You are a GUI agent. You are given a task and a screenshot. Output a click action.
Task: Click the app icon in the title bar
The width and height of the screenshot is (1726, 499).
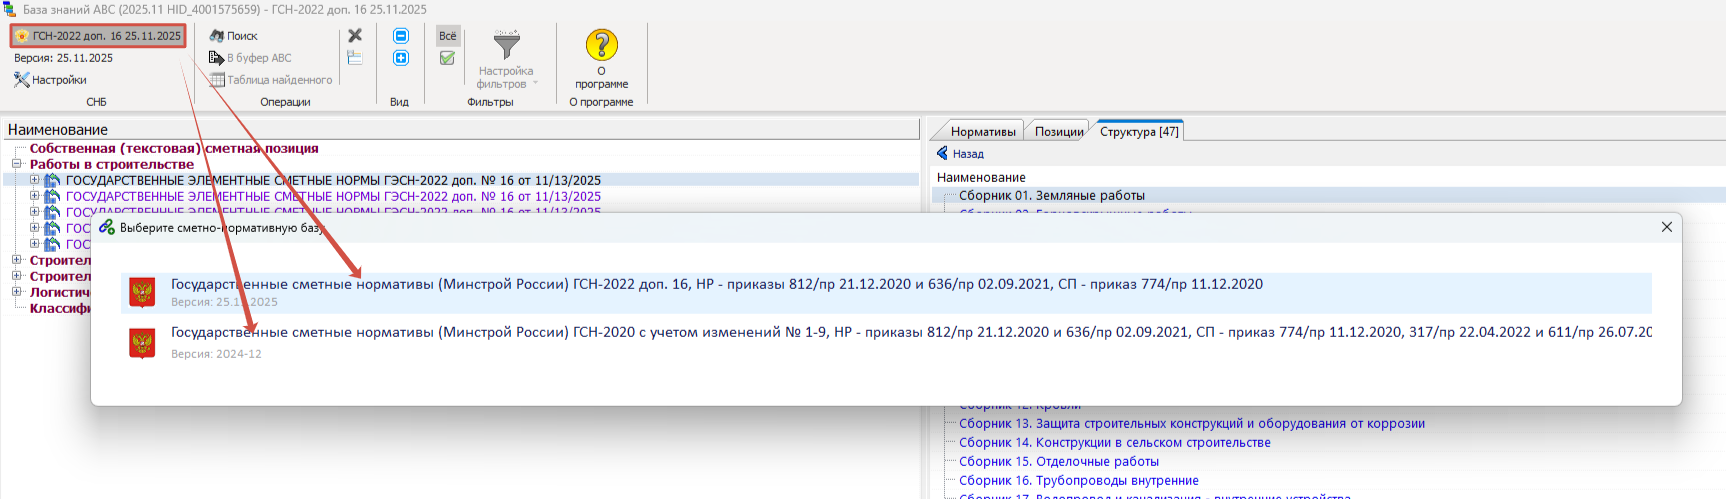click(9, 9)
